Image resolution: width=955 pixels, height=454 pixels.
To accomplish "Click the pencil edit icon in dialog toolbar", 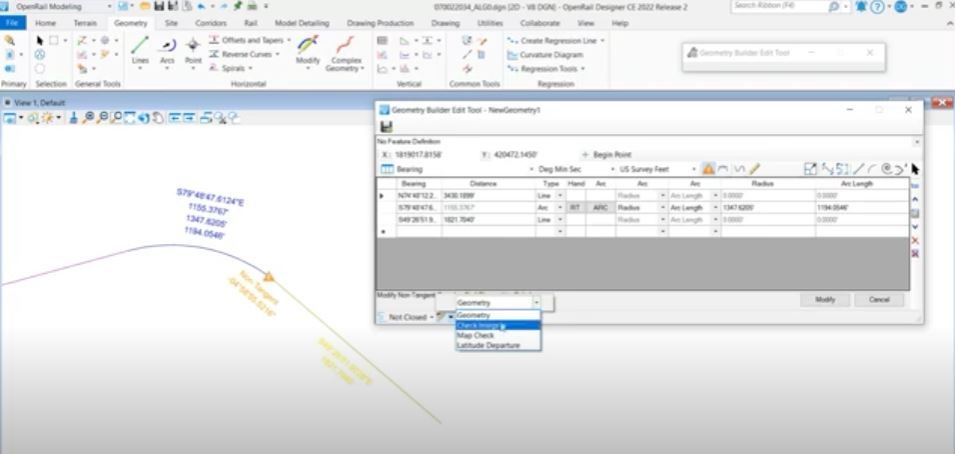I will tap(754, 169).
